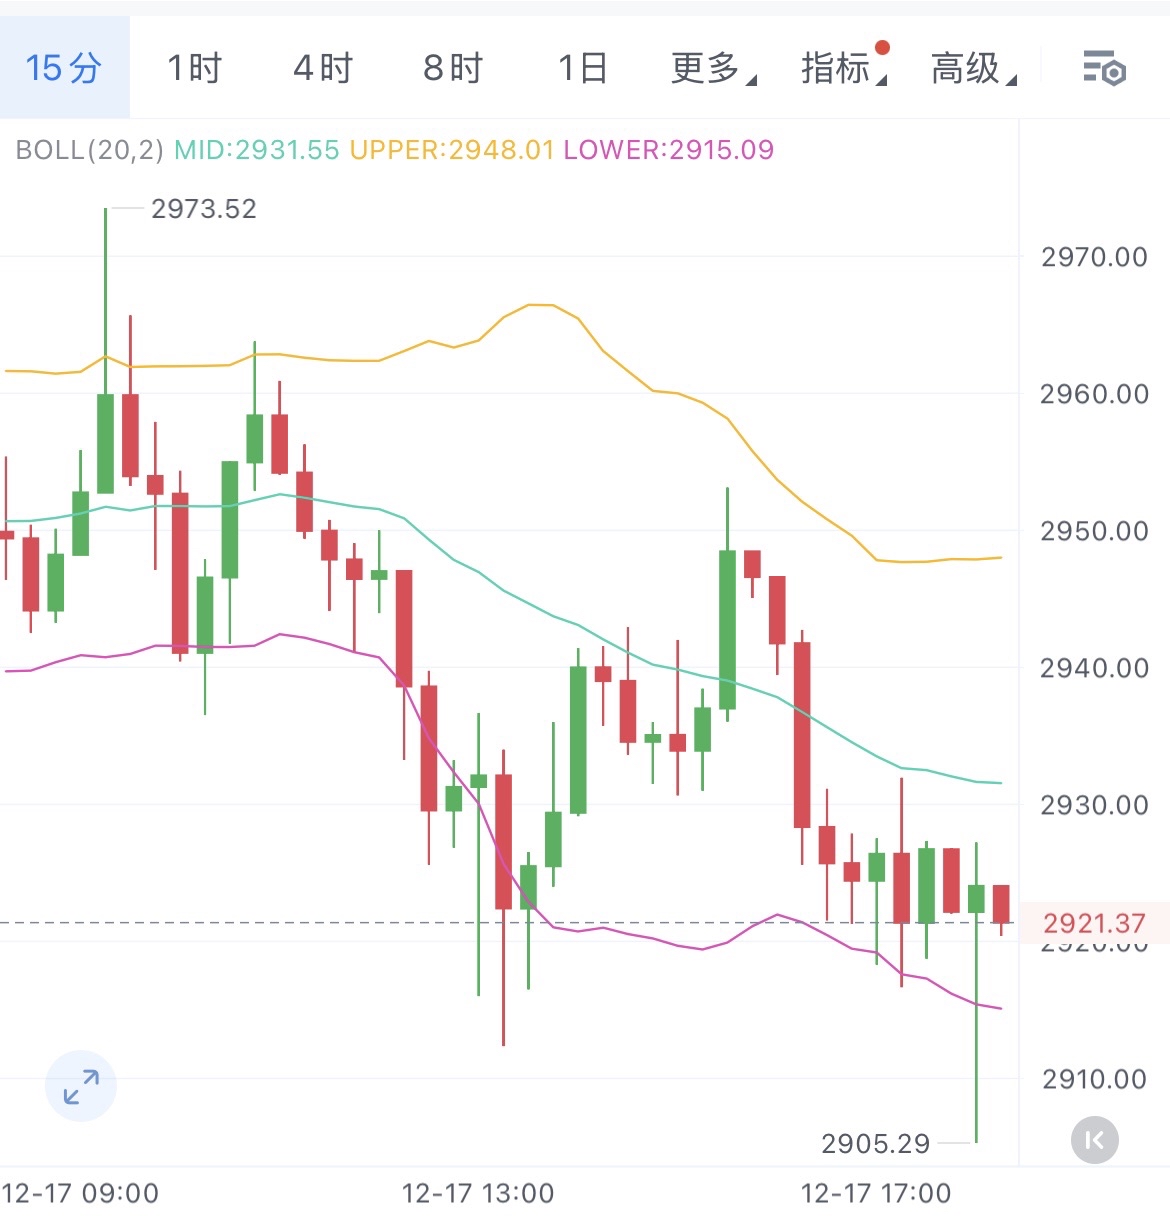Image resolution: width=1170 pixels, height=1216 pixels.
Task: Click the fullscreen expand arrows icon
Action: tap(81, 1086)
